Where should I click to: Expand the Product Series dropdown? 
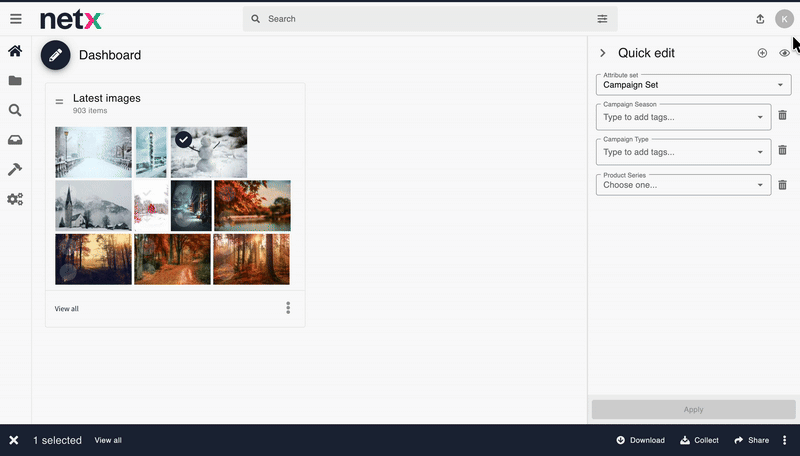tap(762, 185)
